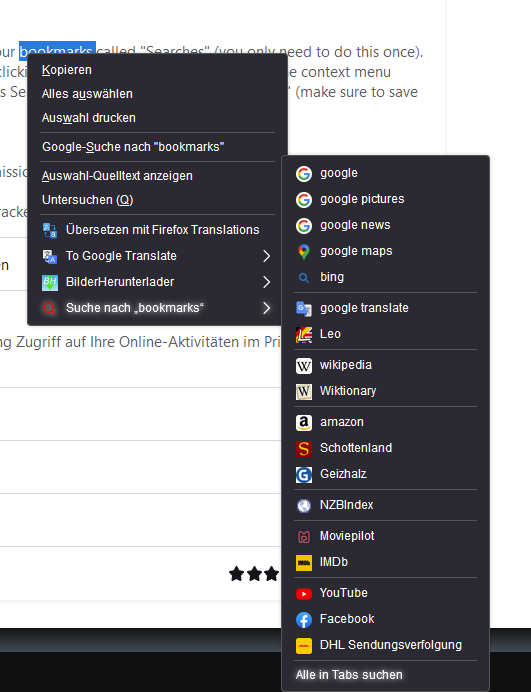Select Übersetzen mit Firefox Translations label

click(x=162, y=230)
